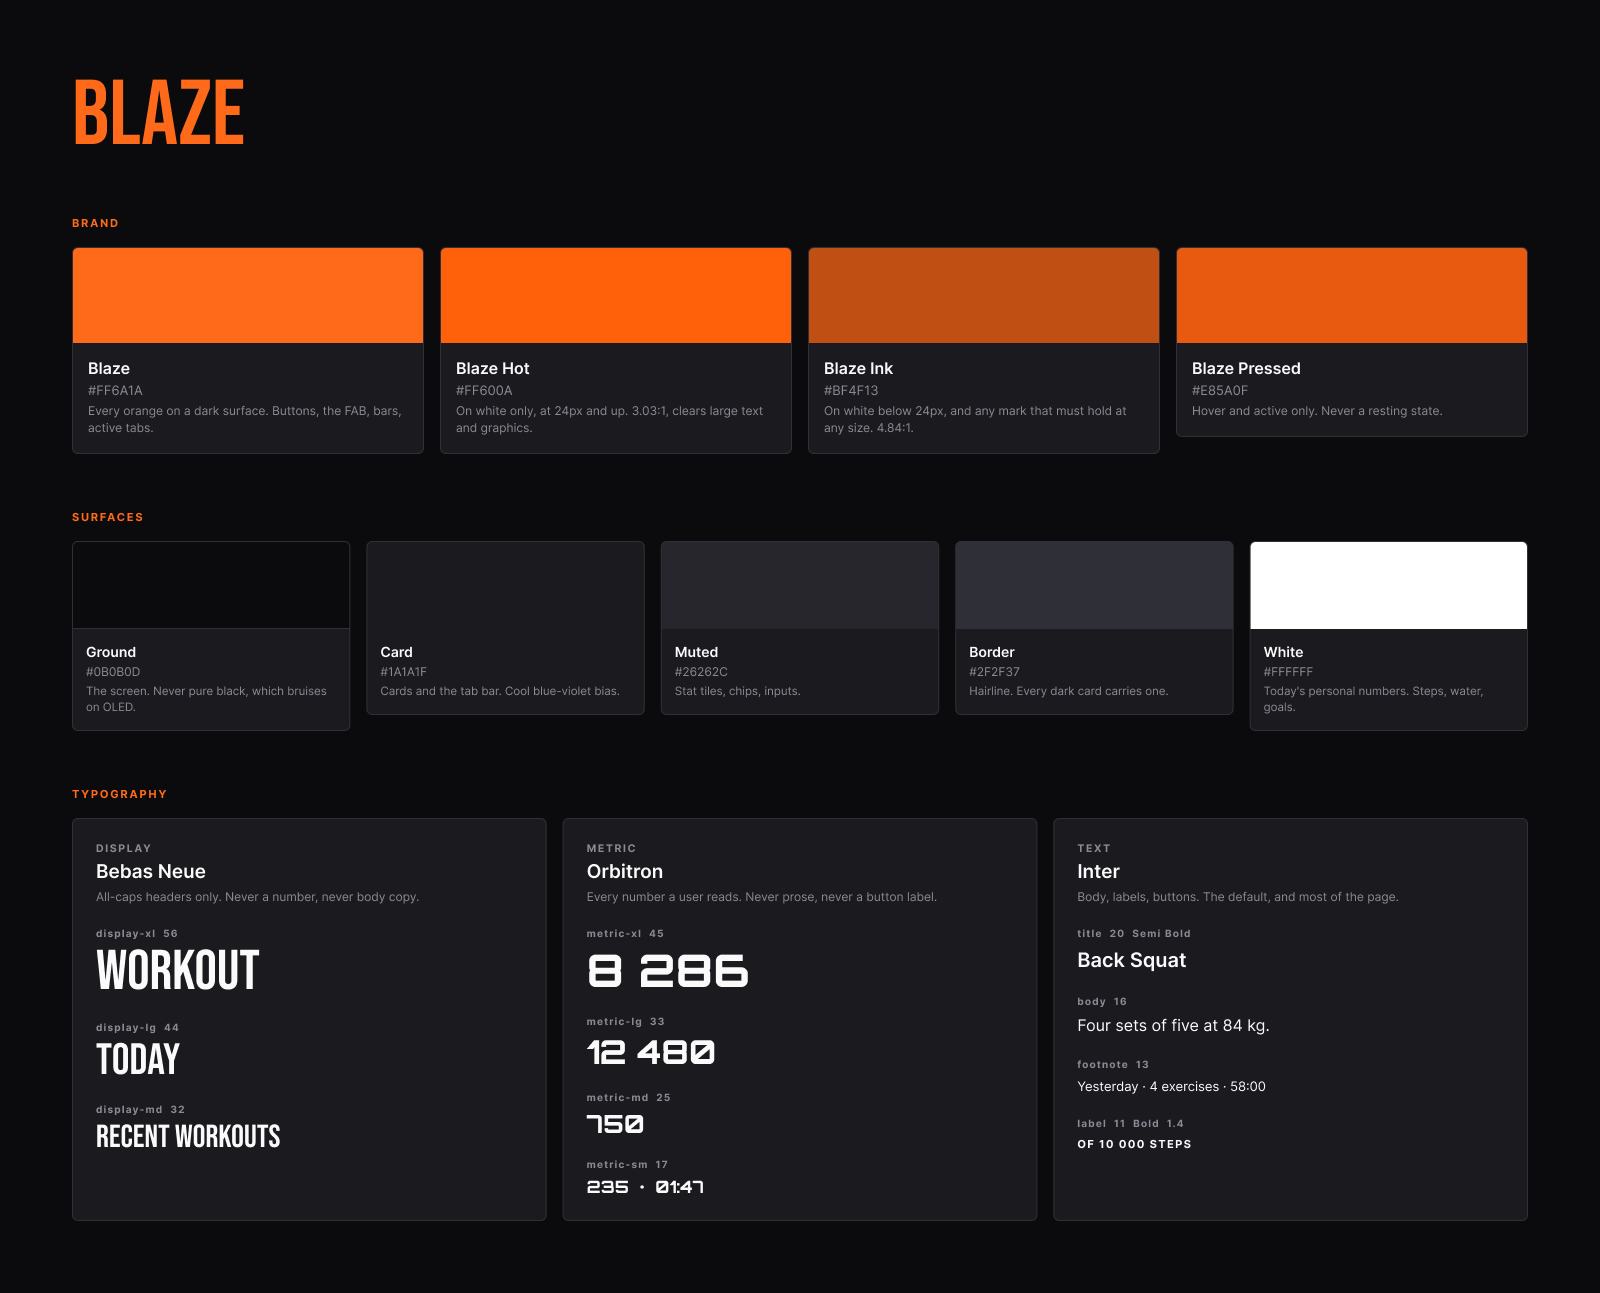Click the 750 metric-md sample
Screen dimensions: 1600x1293
615,1125
